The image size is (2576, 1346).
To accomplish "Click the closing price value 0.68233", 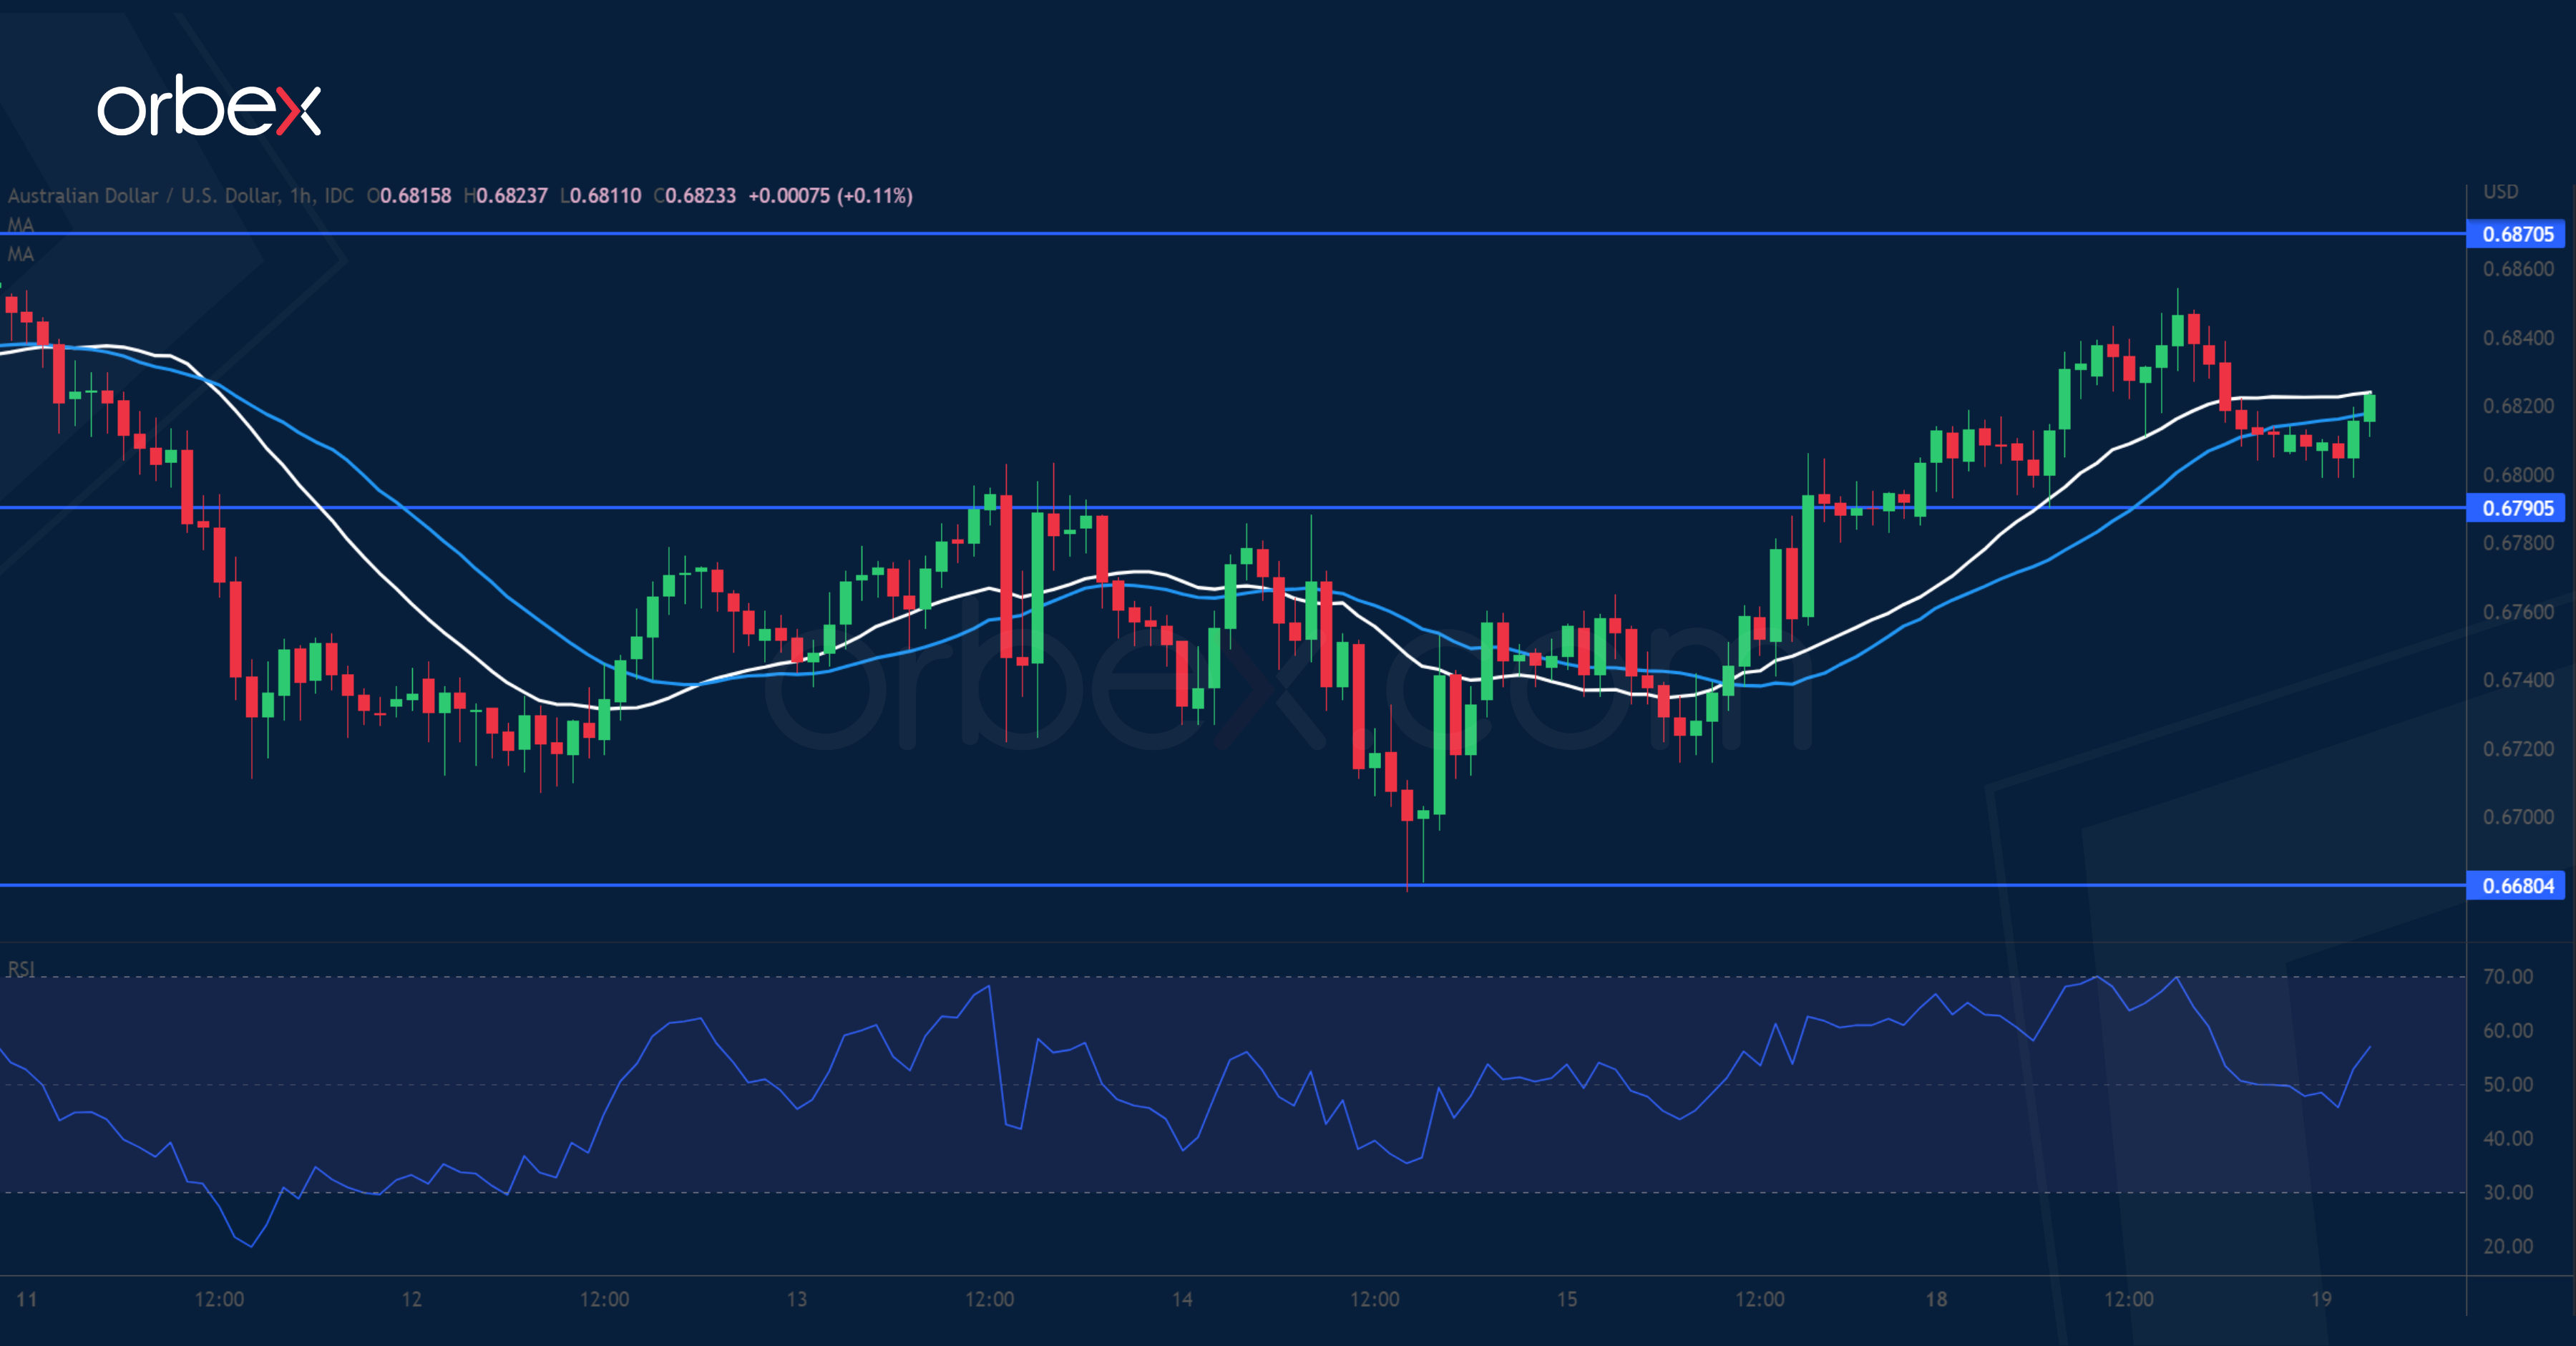I will pyautogui.click(x=700, y=196).
